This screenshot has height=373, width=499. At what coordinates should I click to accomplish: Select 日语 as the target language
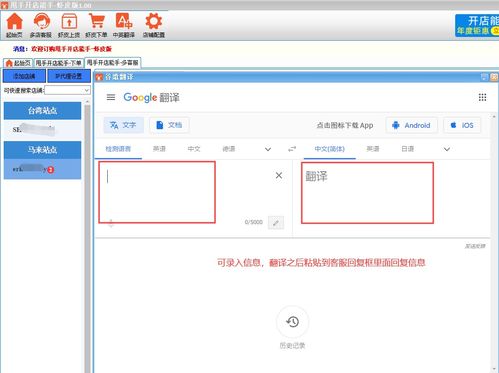407,149
